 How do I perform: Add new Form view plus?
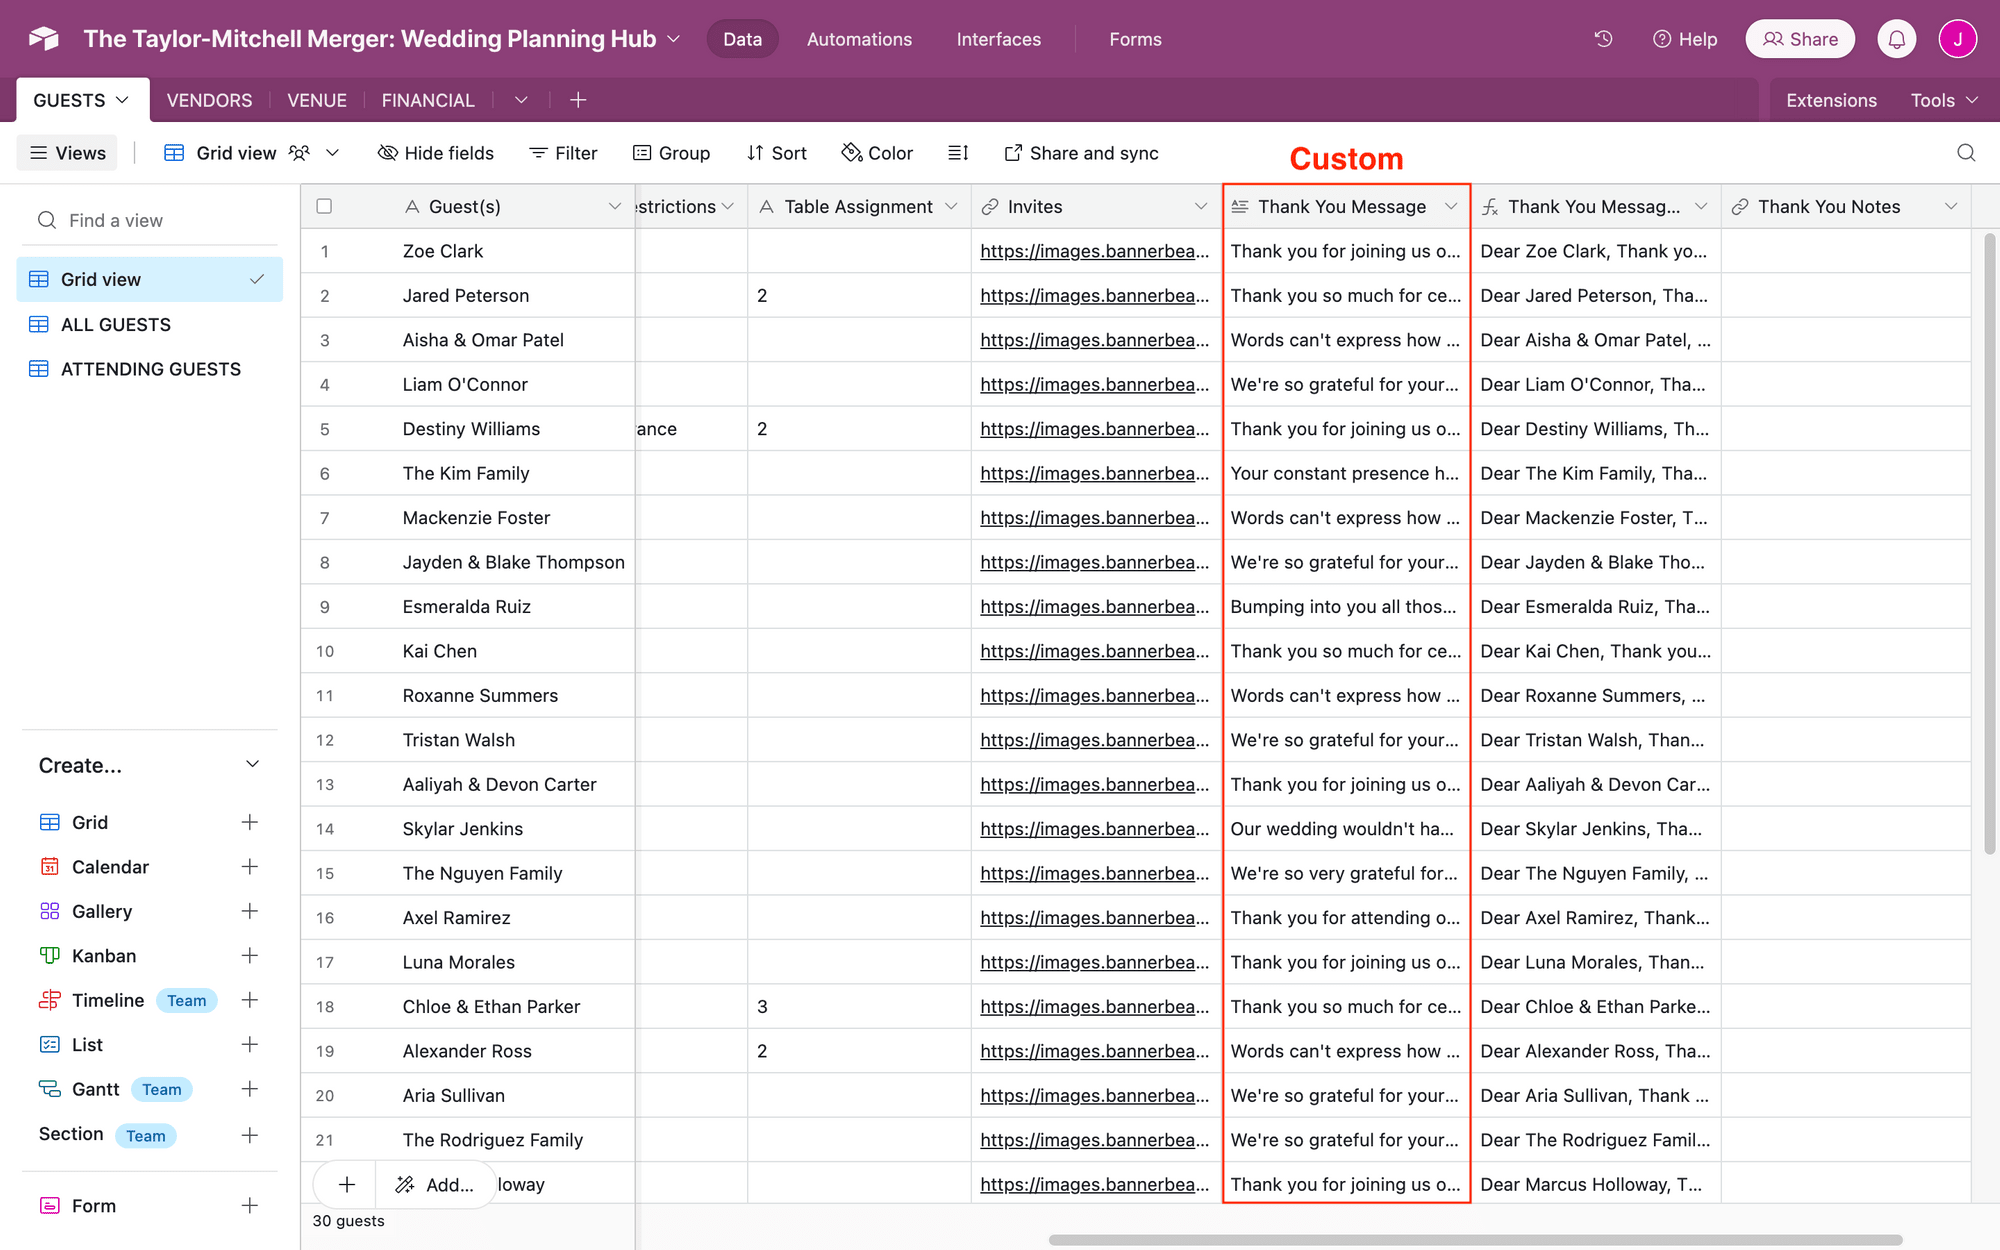[x=250, y=1206]
